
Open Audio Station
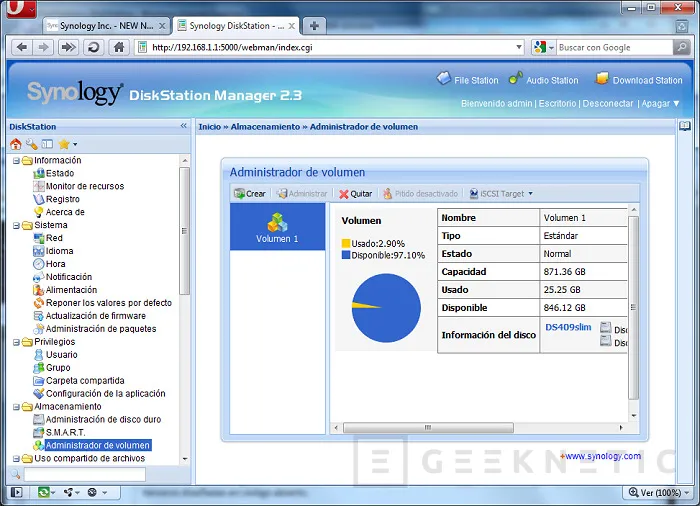pos(543,79)
